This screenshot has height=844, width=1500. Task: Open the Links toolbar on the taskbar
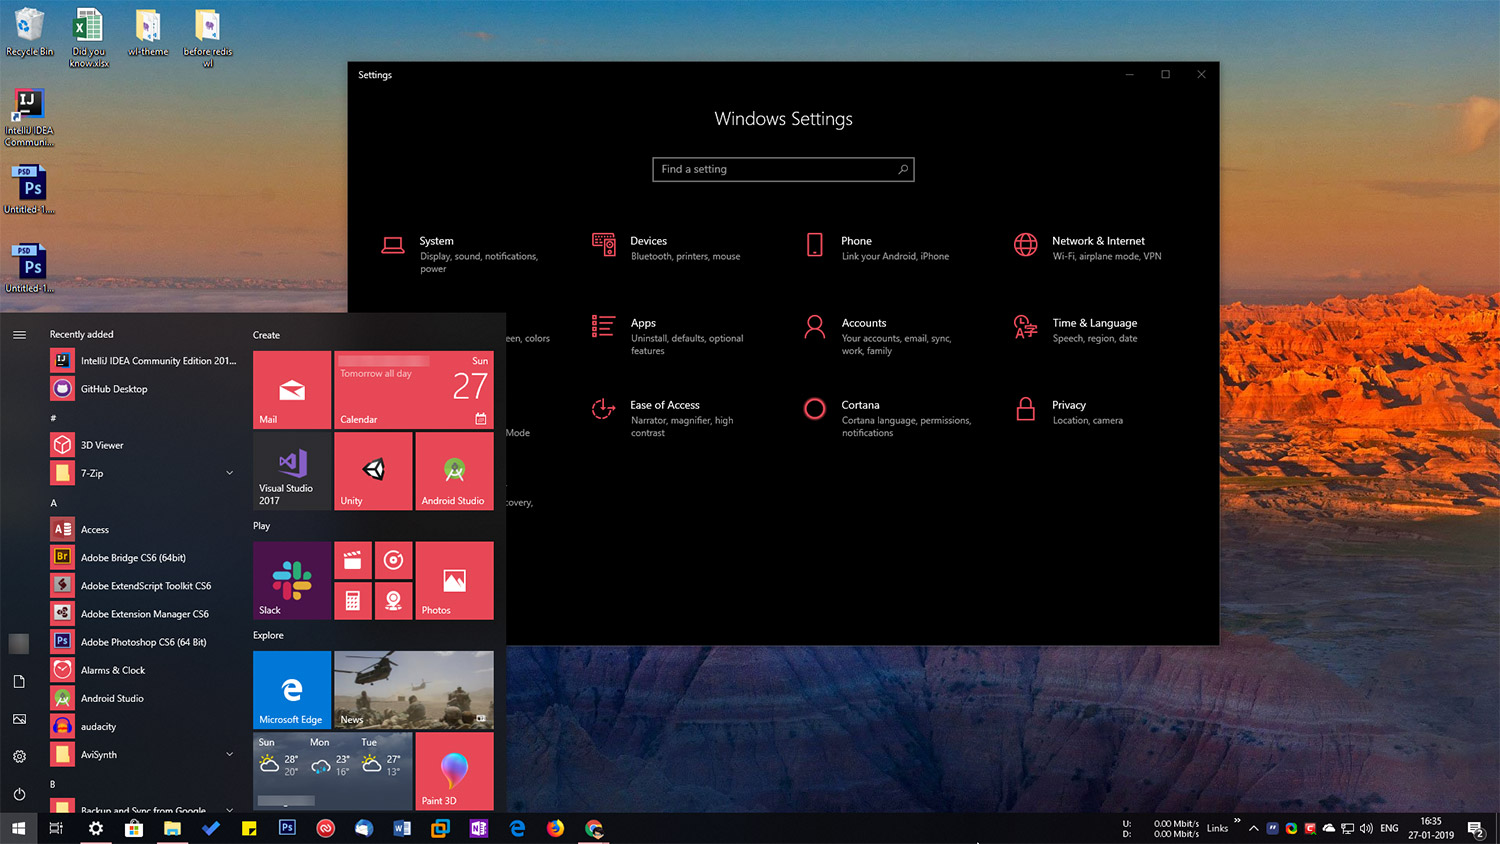pos(1218,828)
